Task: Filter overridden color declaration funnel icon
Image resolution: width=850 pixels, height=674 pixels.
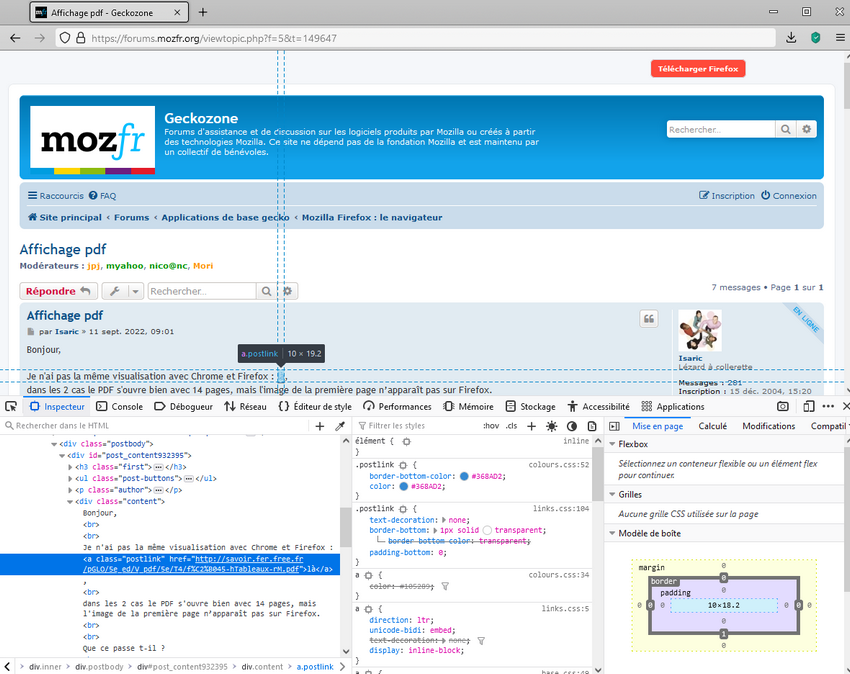Action: tap(445, 586)
